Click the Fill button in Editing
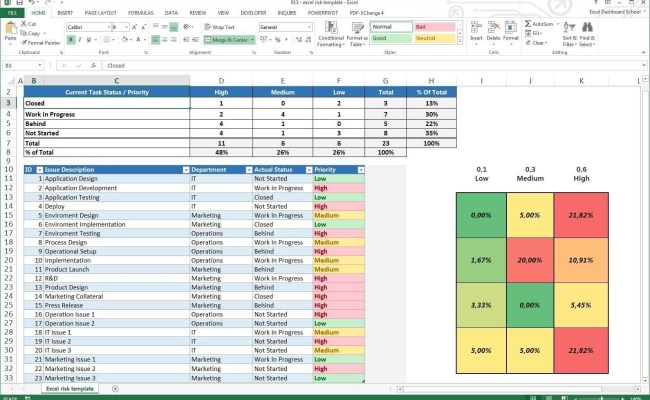 [534, 33]
